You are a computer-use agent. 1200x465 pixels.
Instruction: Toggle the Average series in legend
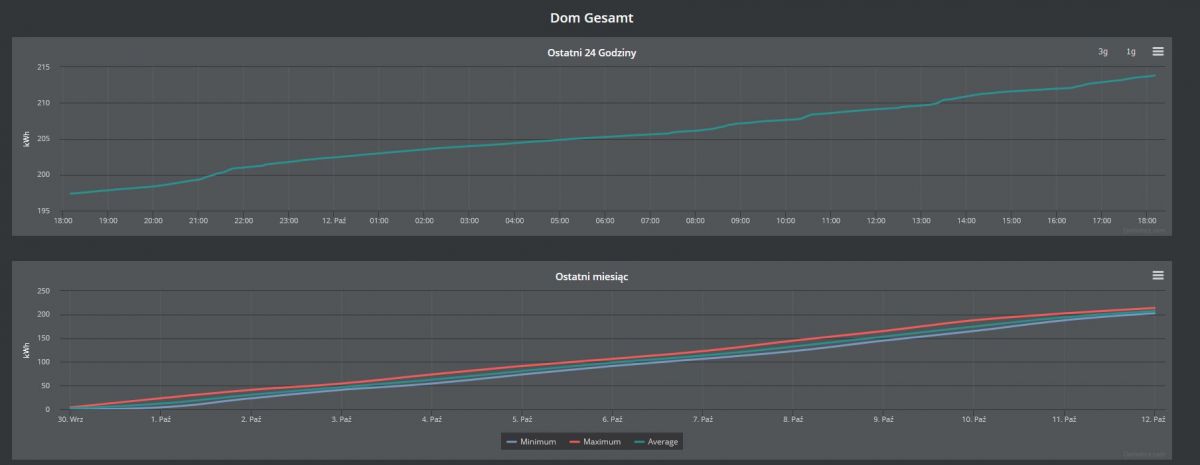tap(655, 441)
